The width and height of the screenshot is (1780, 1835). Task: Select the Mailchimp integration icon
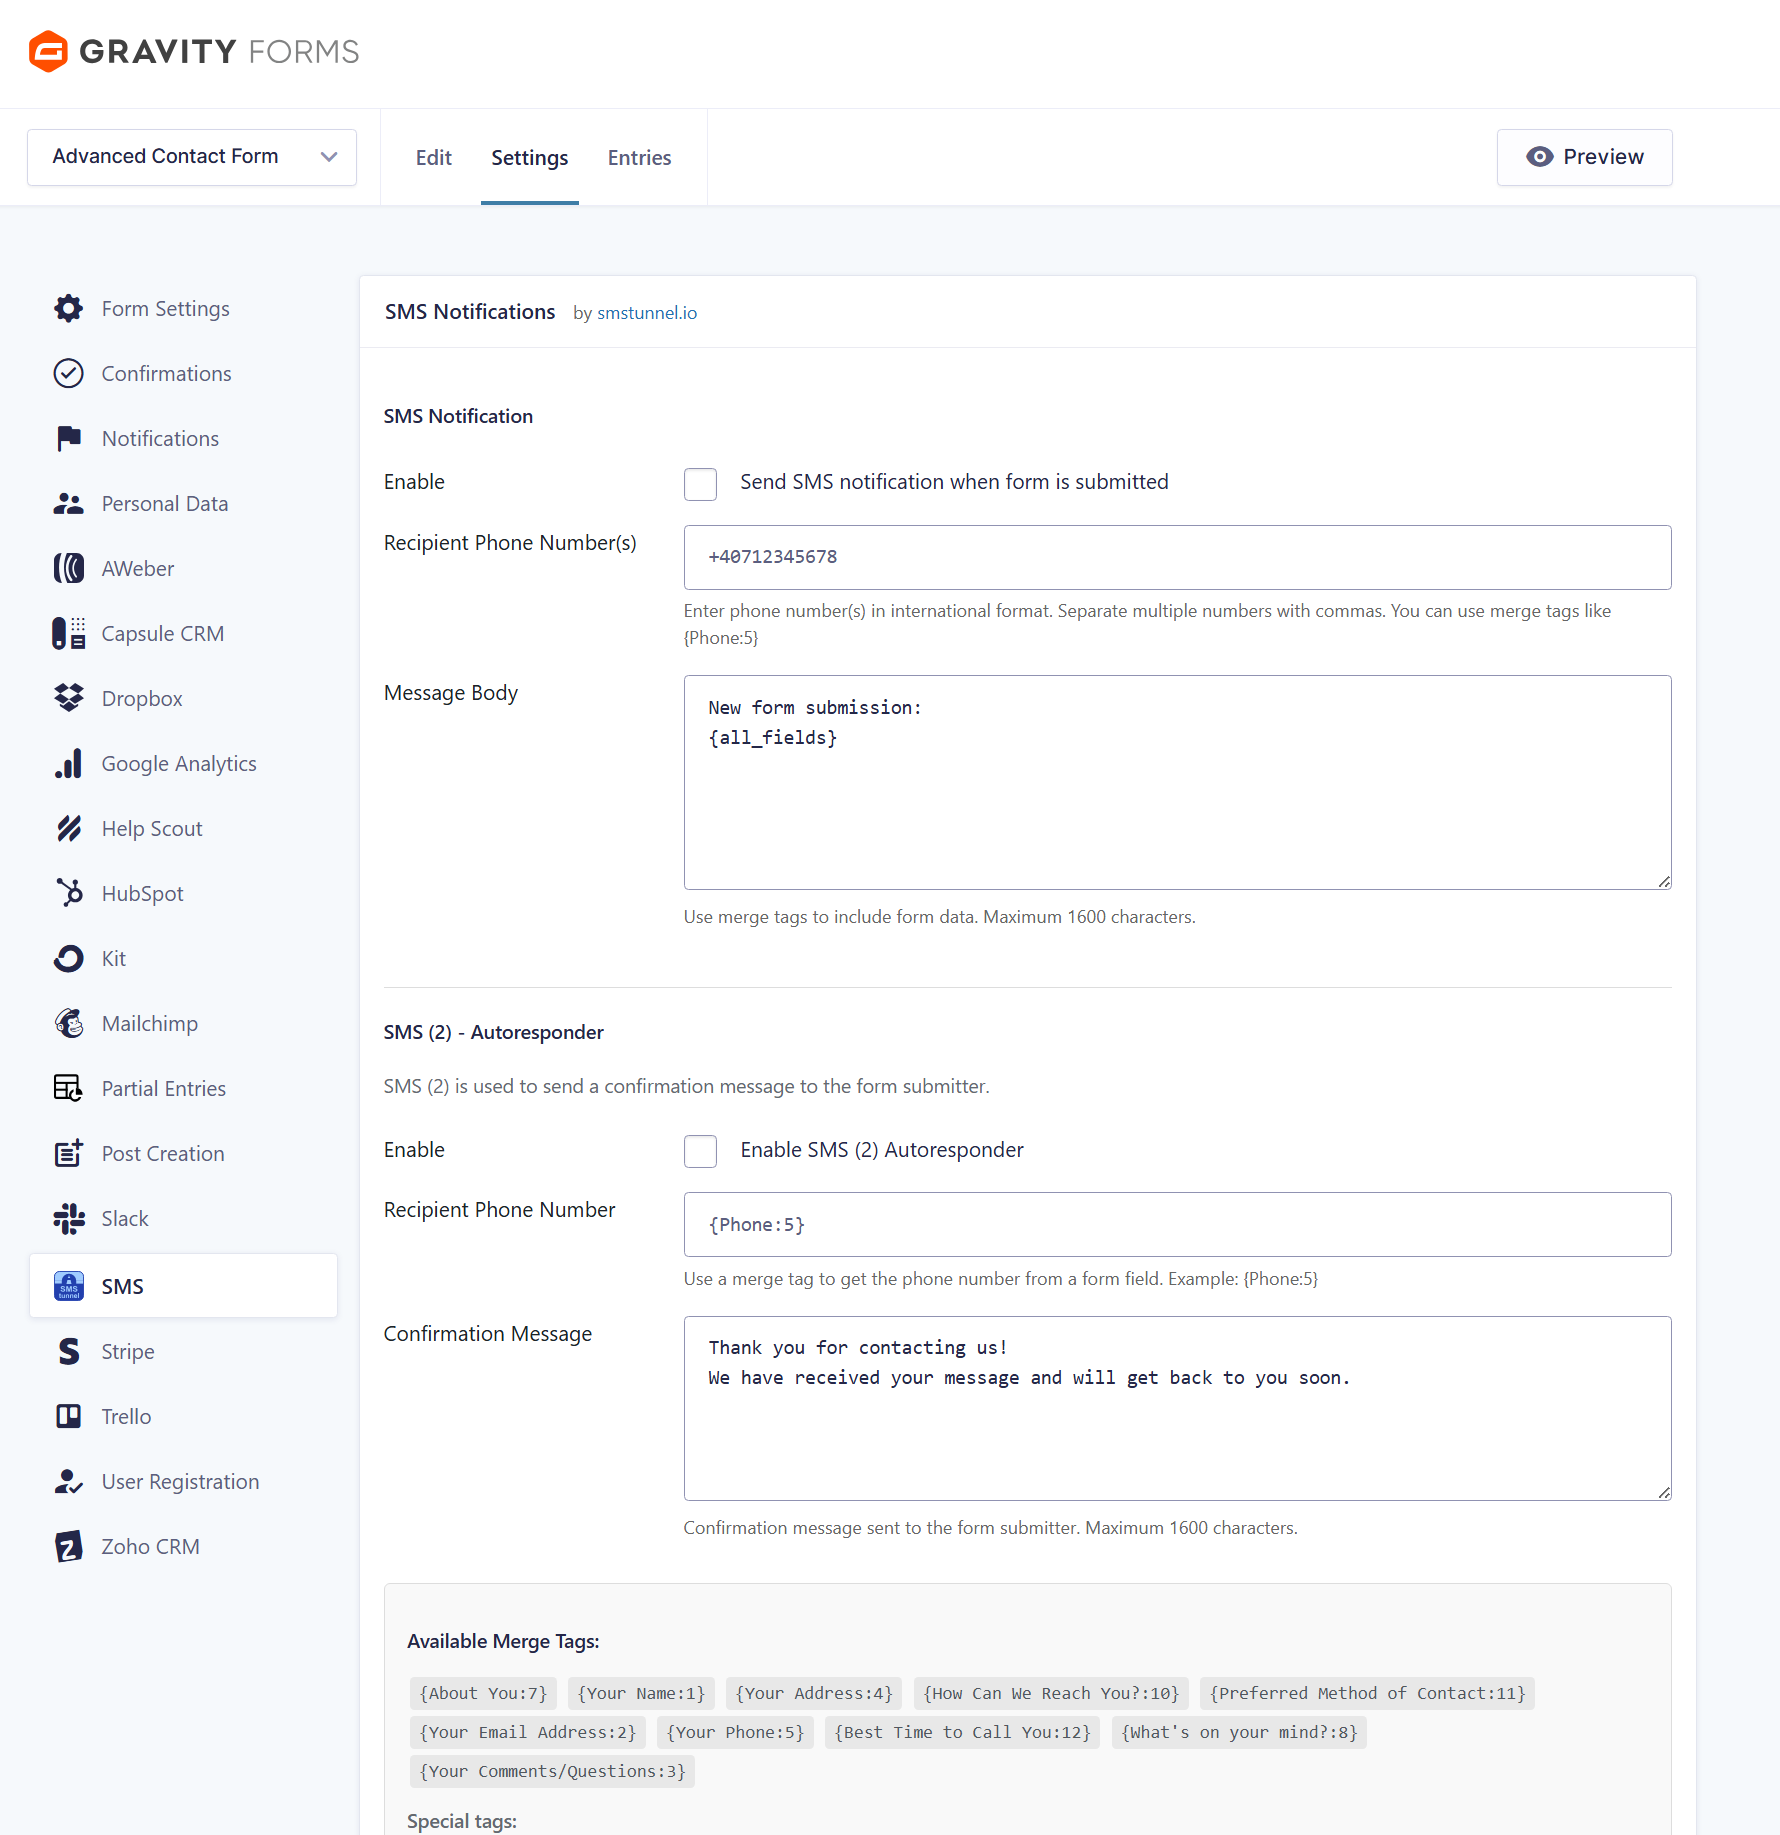tap(68, 1023)
